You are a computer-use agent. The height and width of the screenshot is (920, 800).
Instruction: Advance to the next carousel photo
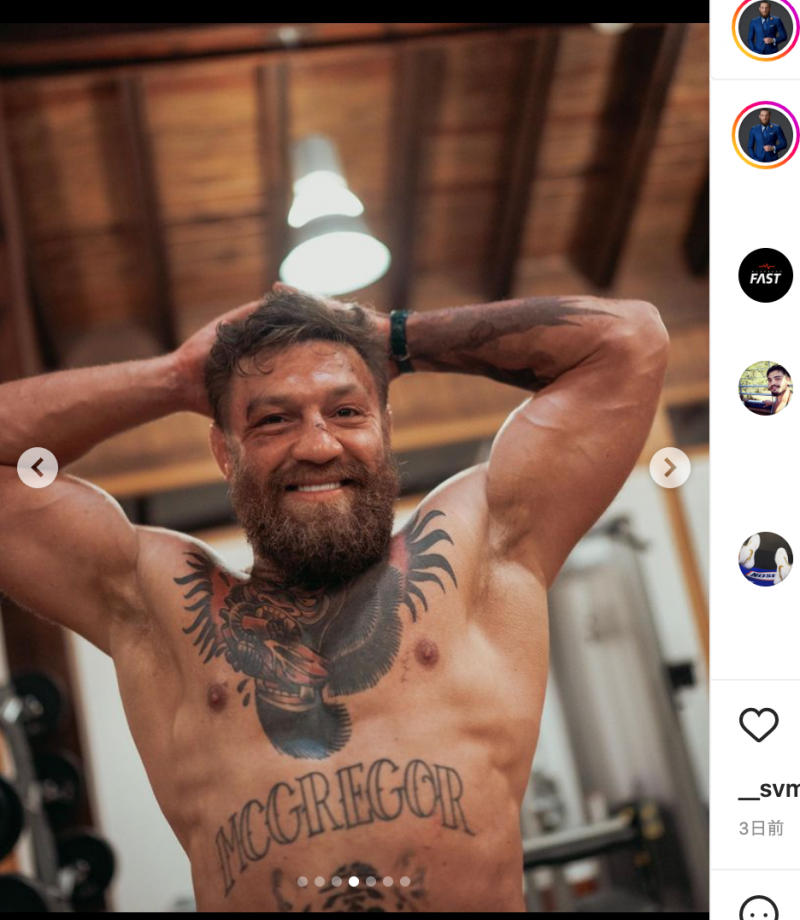[669, 467]
